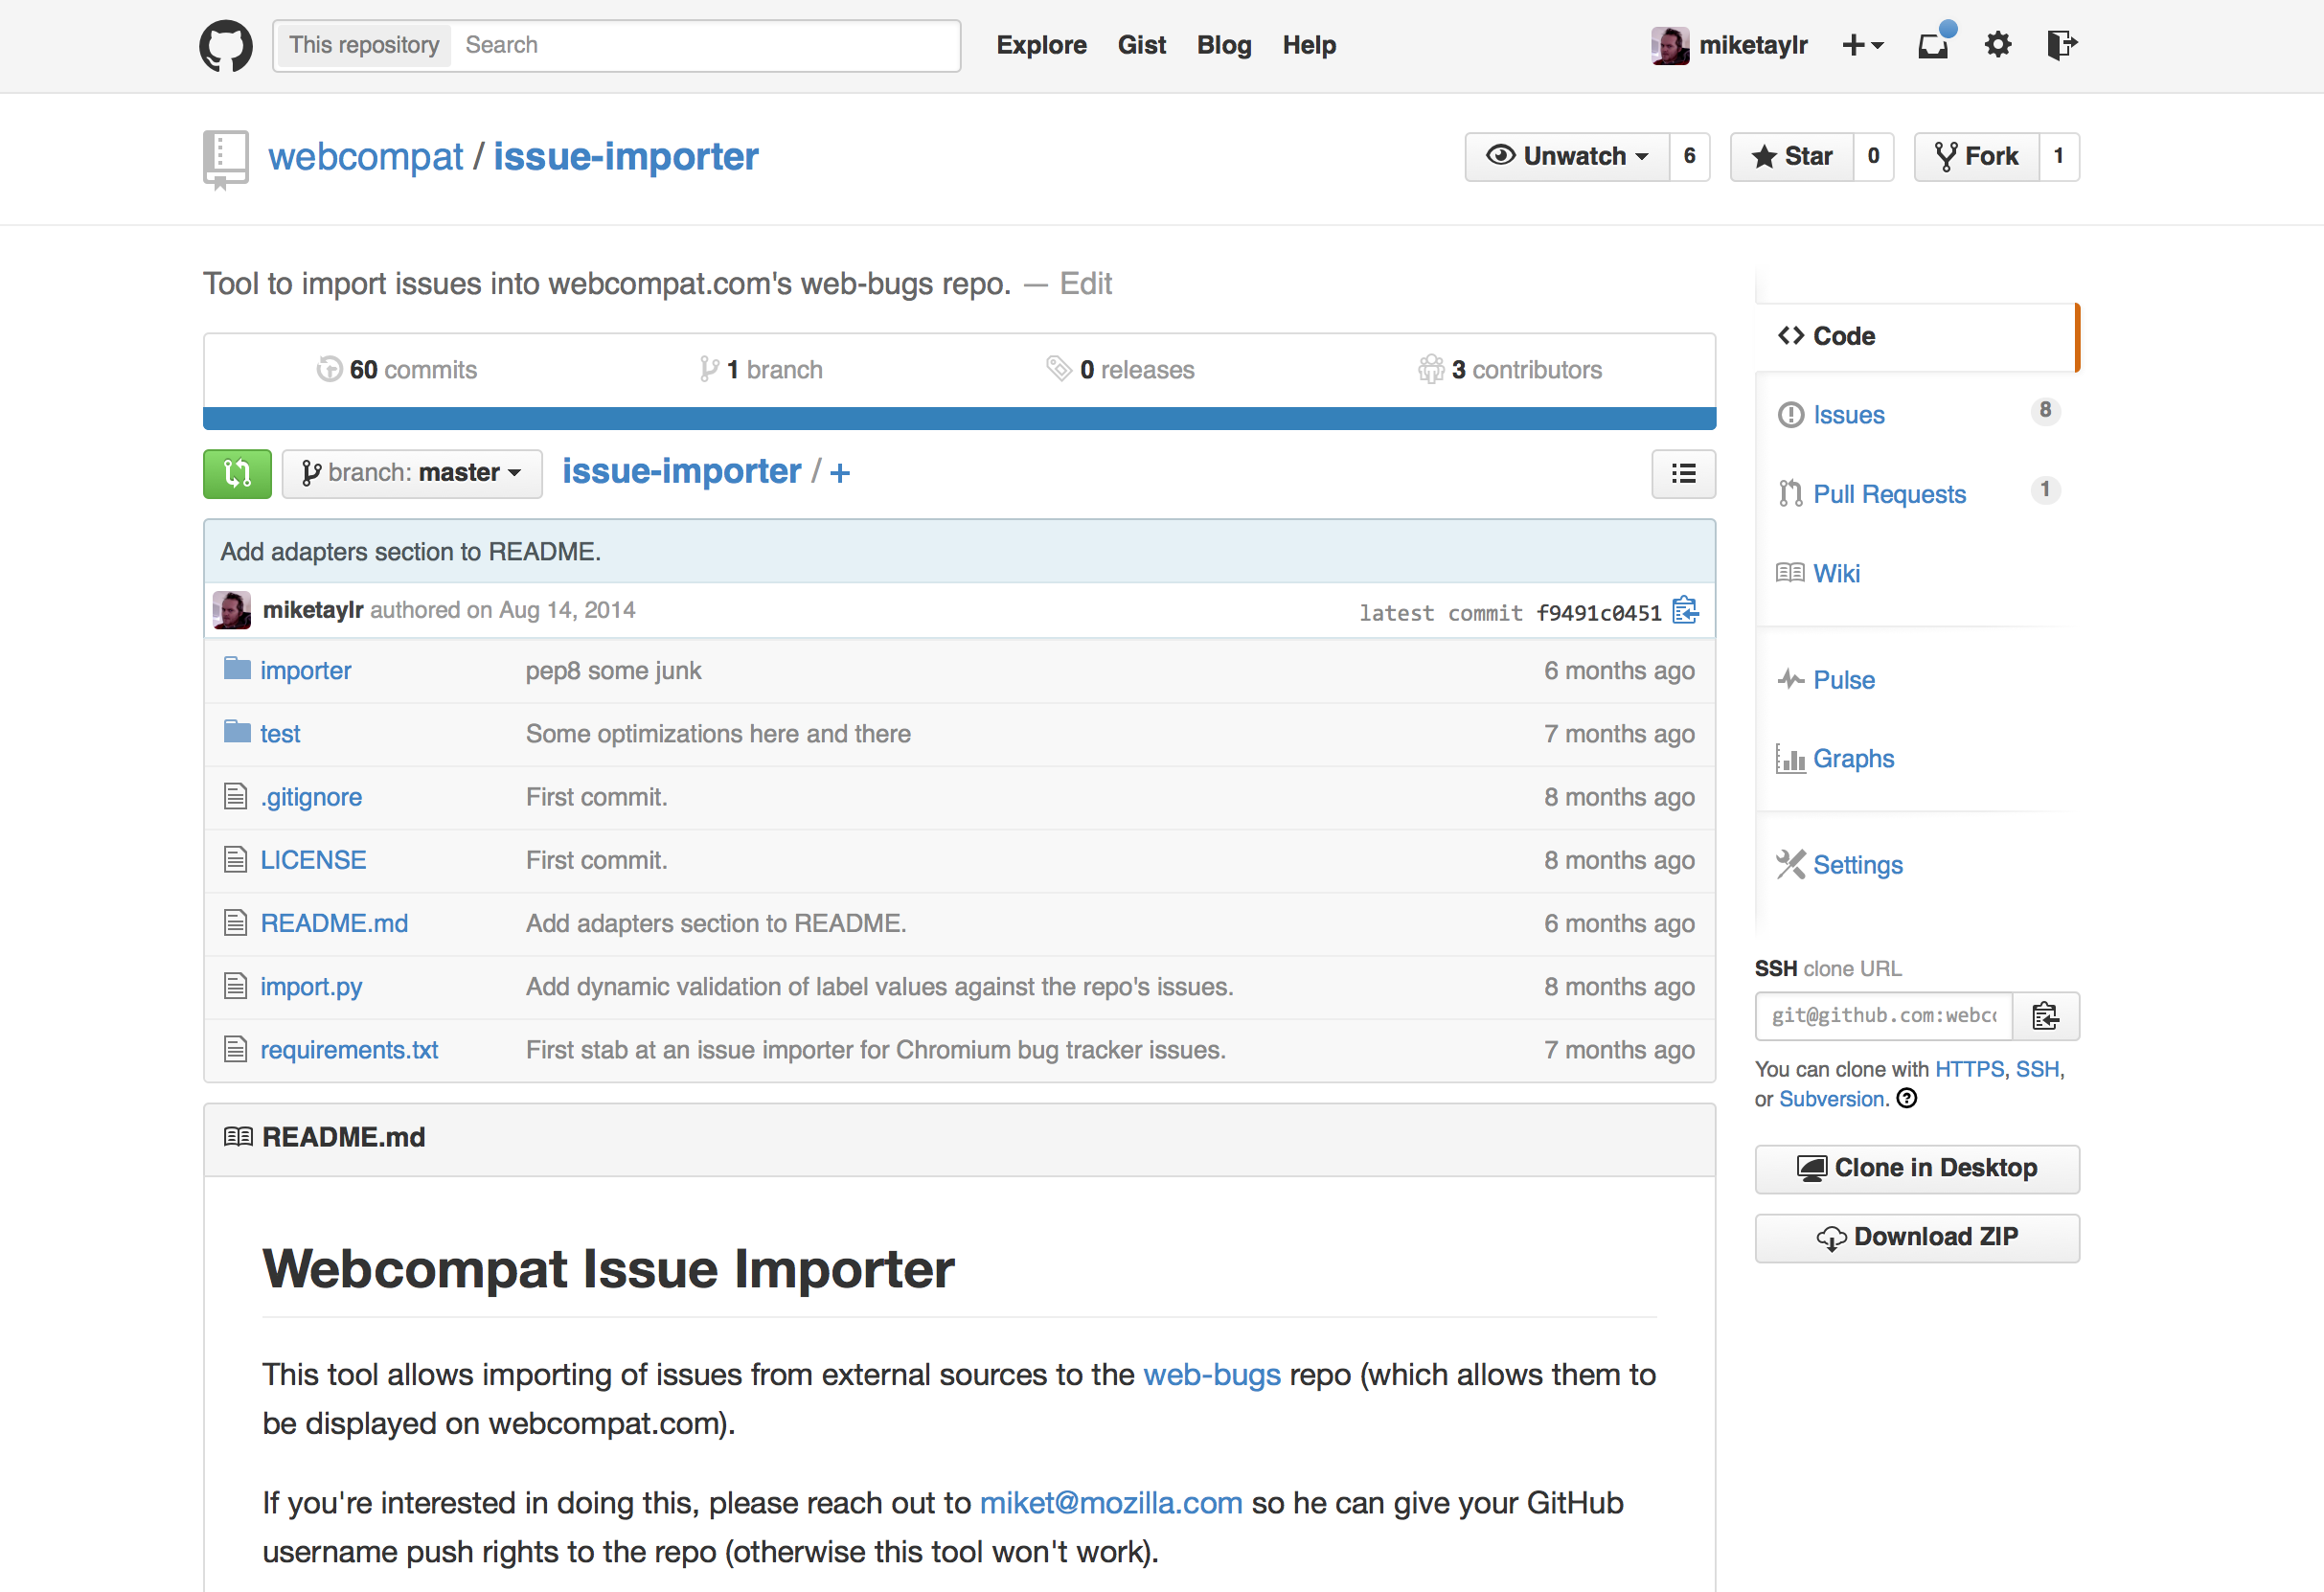Open the notifications inbox icon
Image resolution: width=2324 pixels, height=1592 pixels.
(x=1933, y=45)
